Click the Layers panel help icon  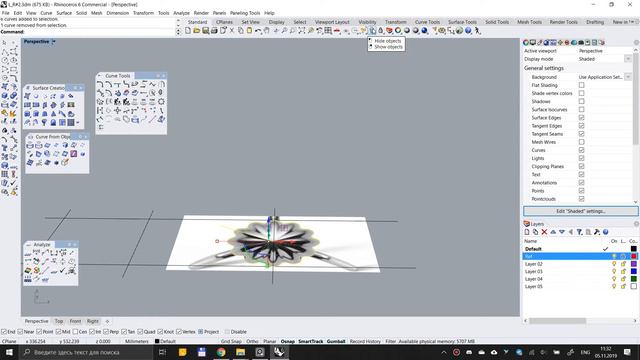click(x=606, y=232)
